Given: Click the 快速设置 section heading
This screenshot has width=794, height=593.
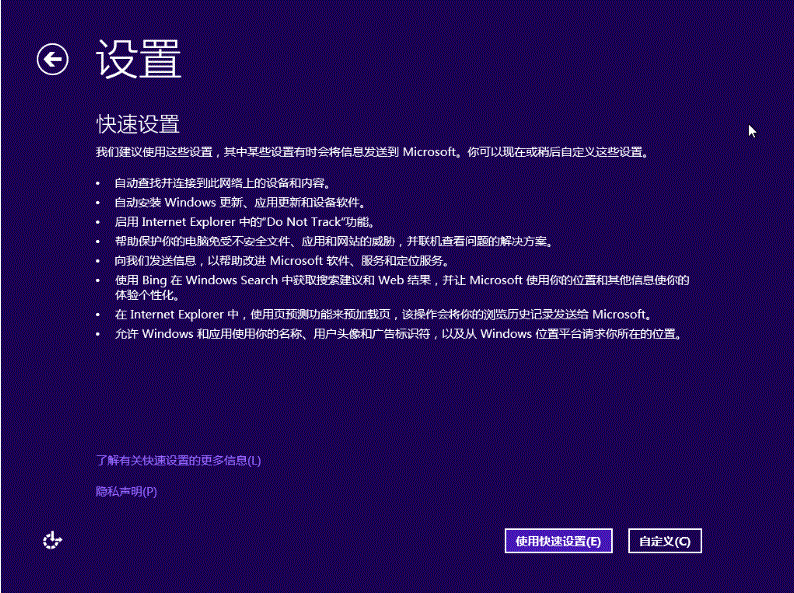Looking at the screenshot, I should (x=137, y=124).
